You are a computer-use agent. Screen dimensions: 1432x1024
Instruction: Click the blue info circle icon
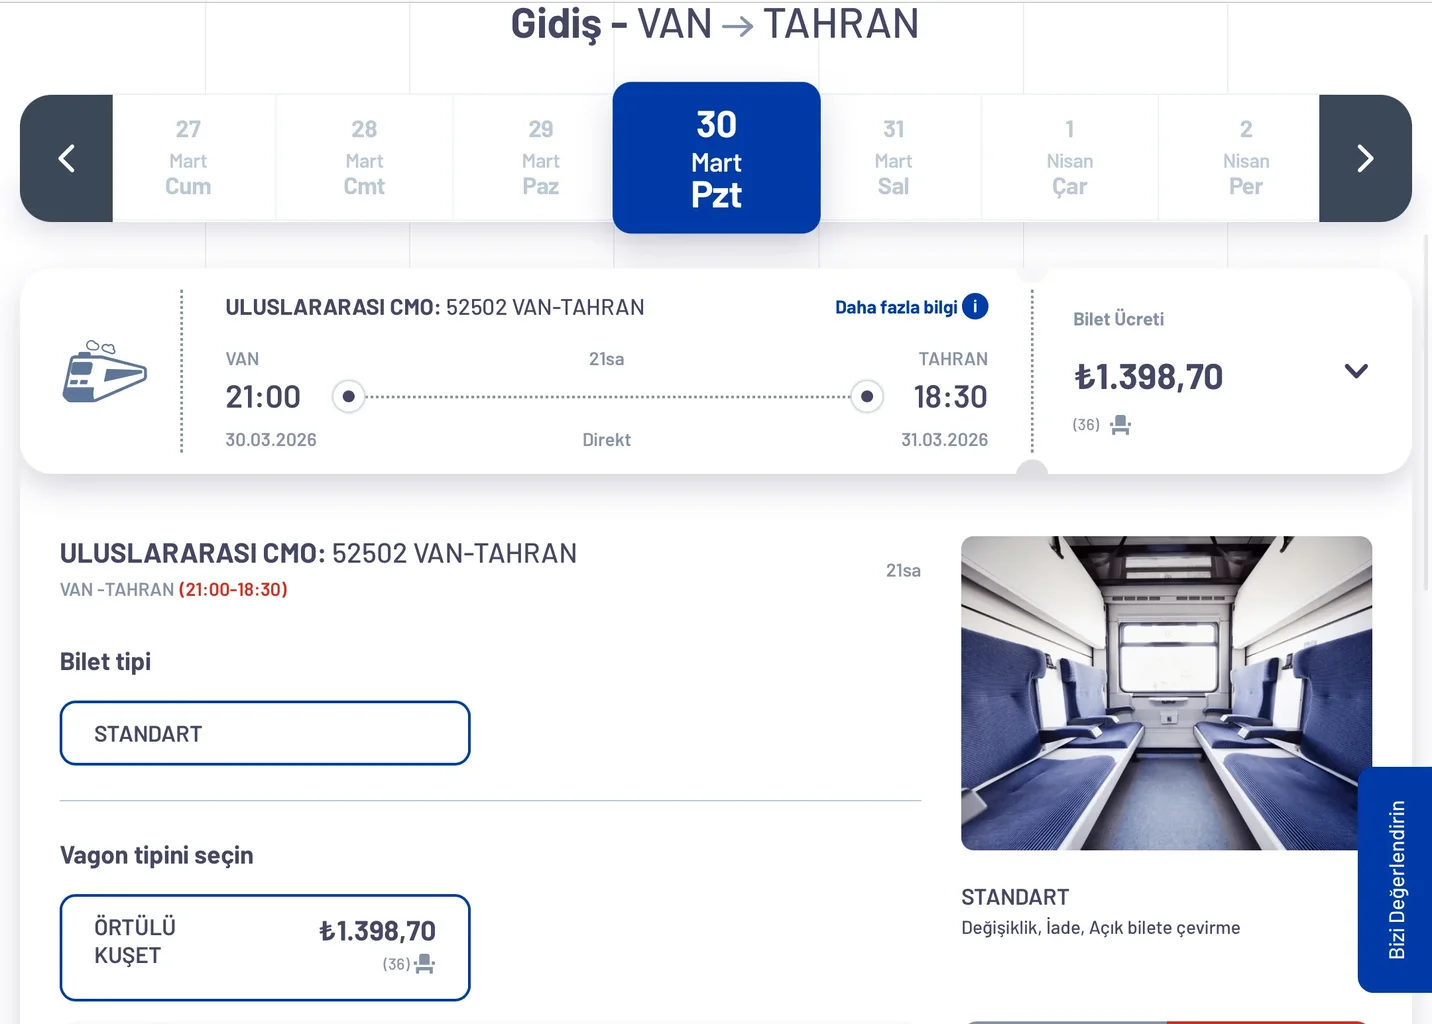point(975,307)
